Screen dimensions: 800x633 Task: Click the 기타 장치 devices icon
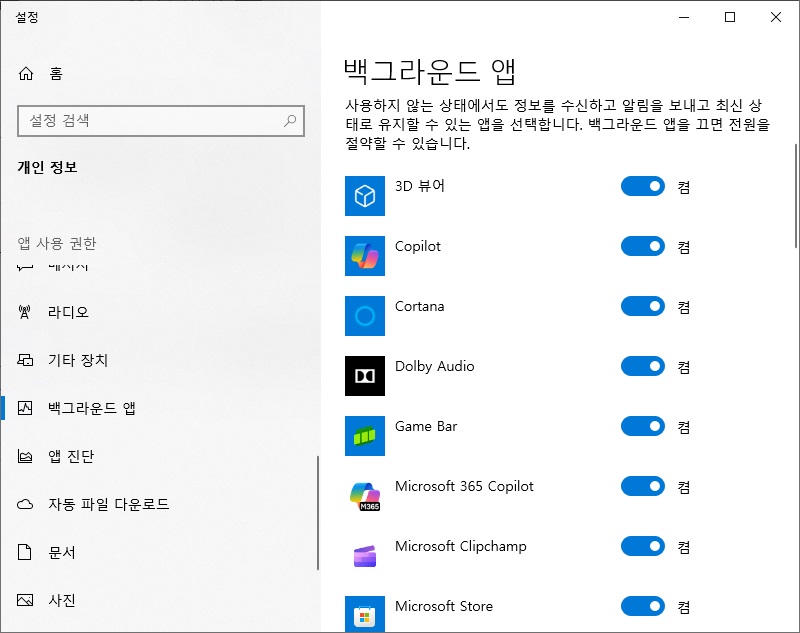click(25, 360)
